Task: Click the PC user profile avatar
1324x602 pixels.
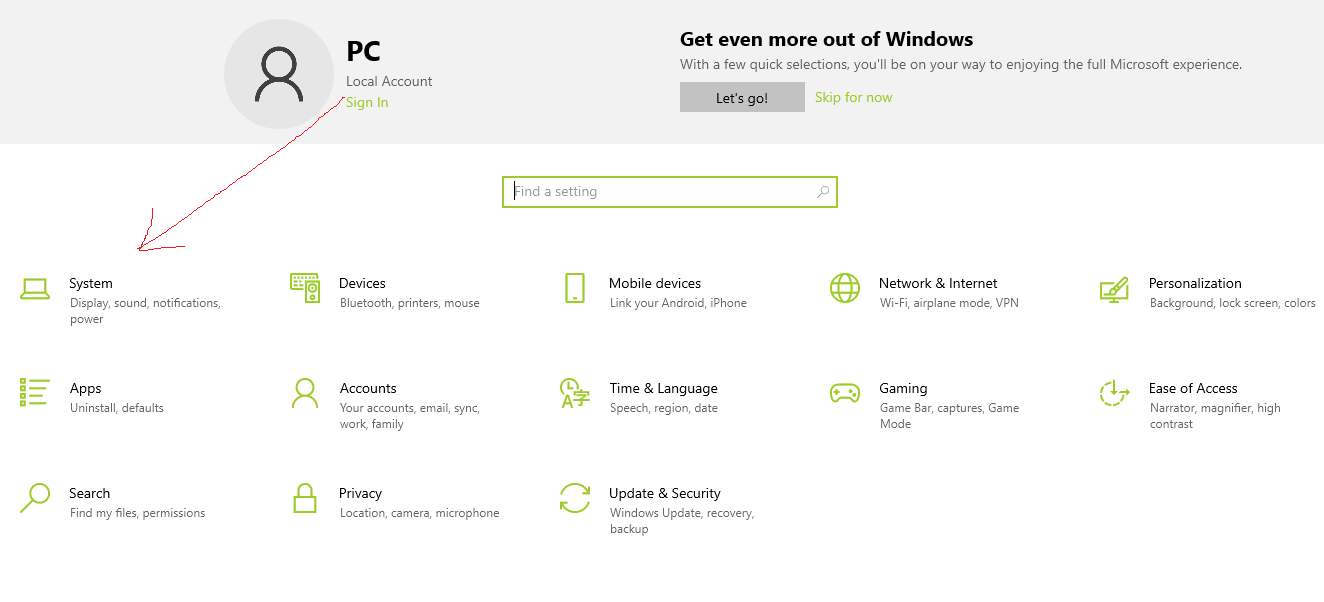Action: 279,74
